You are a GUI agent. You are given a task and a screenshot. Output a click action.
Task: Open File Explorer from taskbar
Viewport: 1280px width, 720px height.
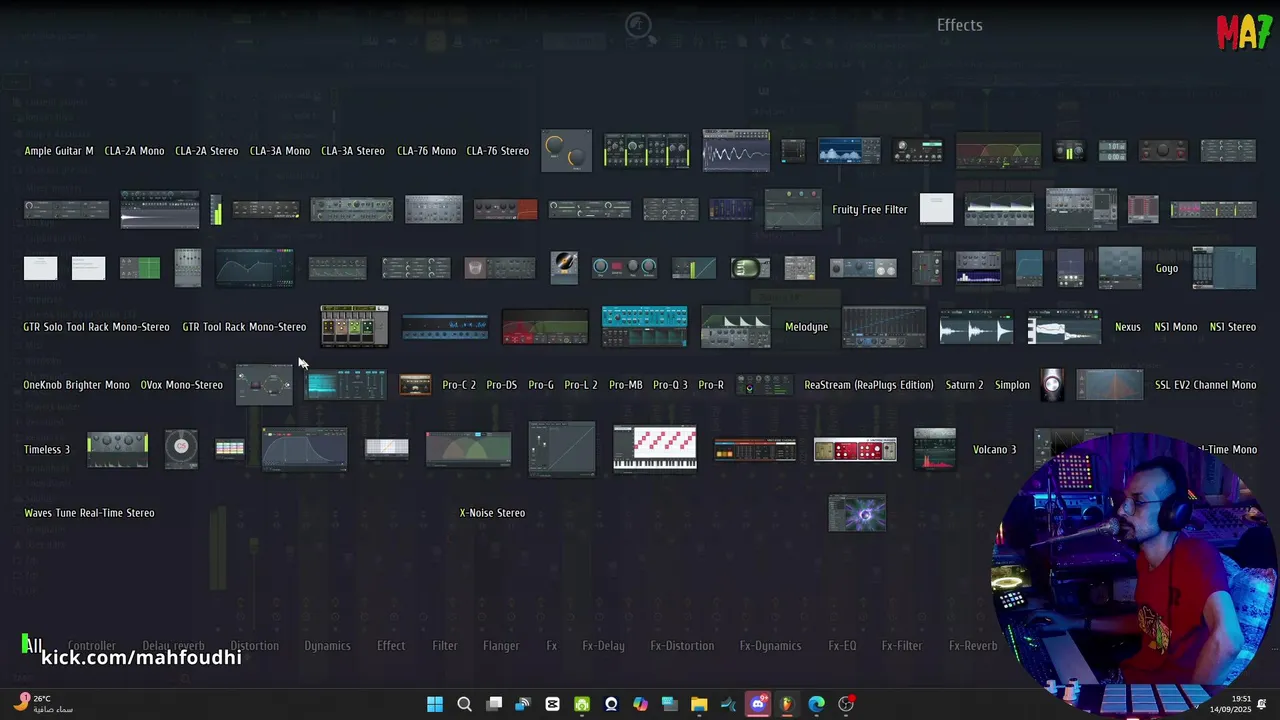point(699,704)
